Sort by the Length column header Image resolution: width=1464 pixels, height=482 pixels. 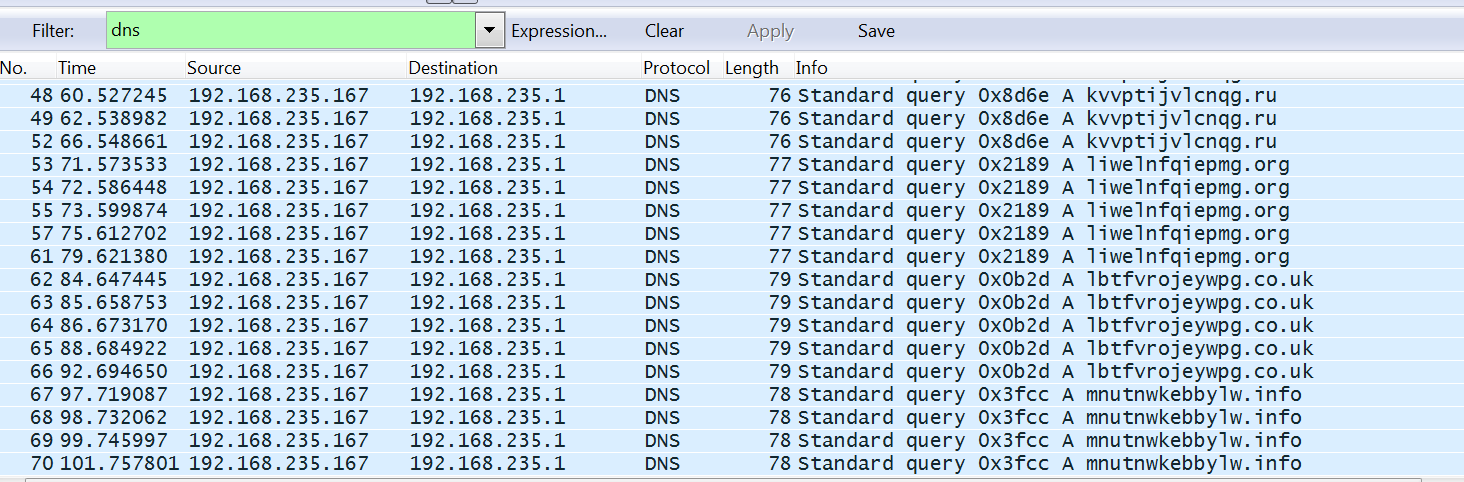click(751, 68)
